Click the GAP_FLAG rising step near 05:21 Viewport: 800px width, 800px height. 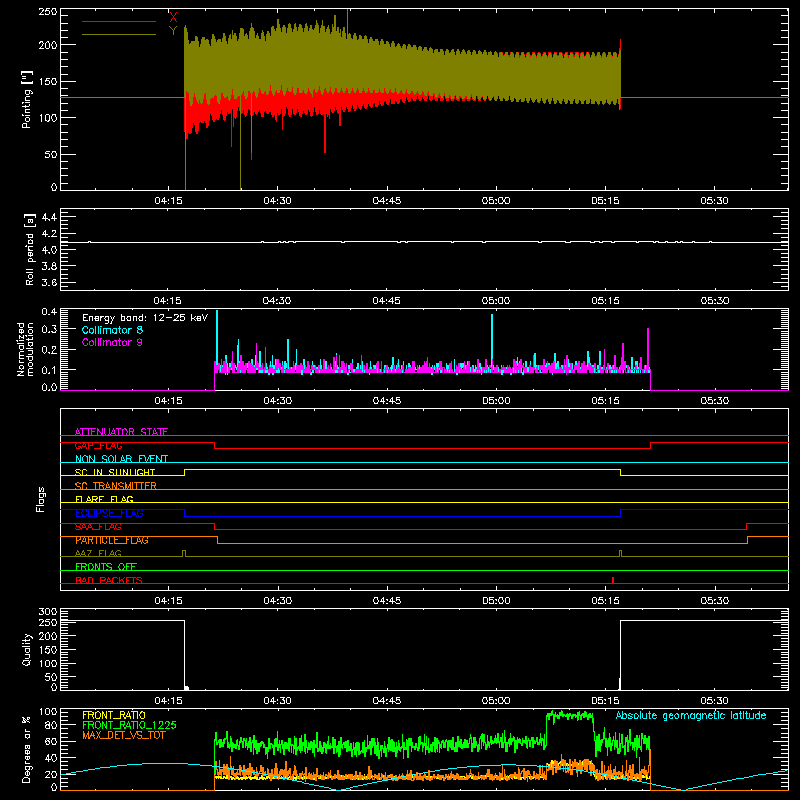(x=651, y=445)
